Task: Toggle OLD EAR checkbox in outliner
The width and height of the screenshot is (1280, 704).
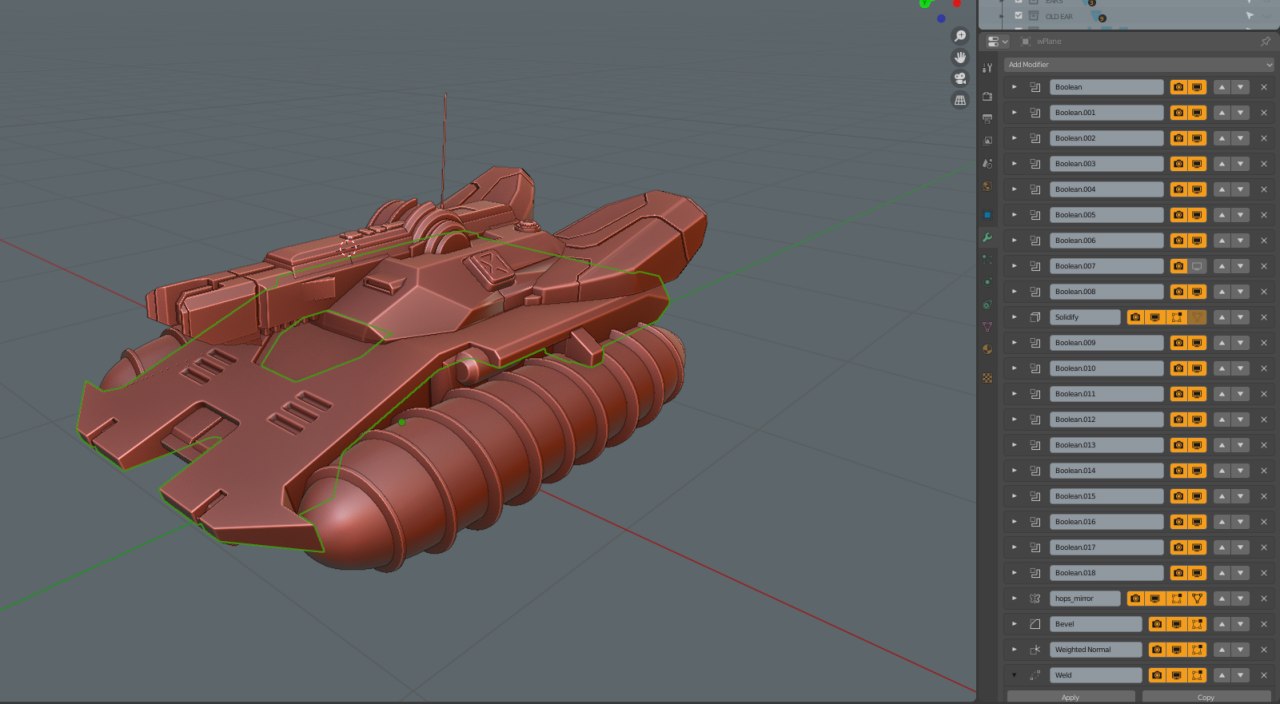Action: (1019, 16)
